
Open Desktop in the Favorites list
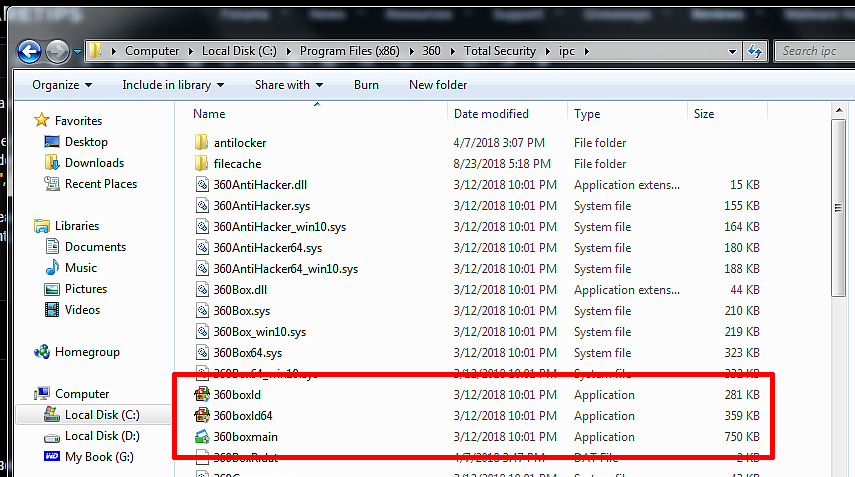pos(86,142)
